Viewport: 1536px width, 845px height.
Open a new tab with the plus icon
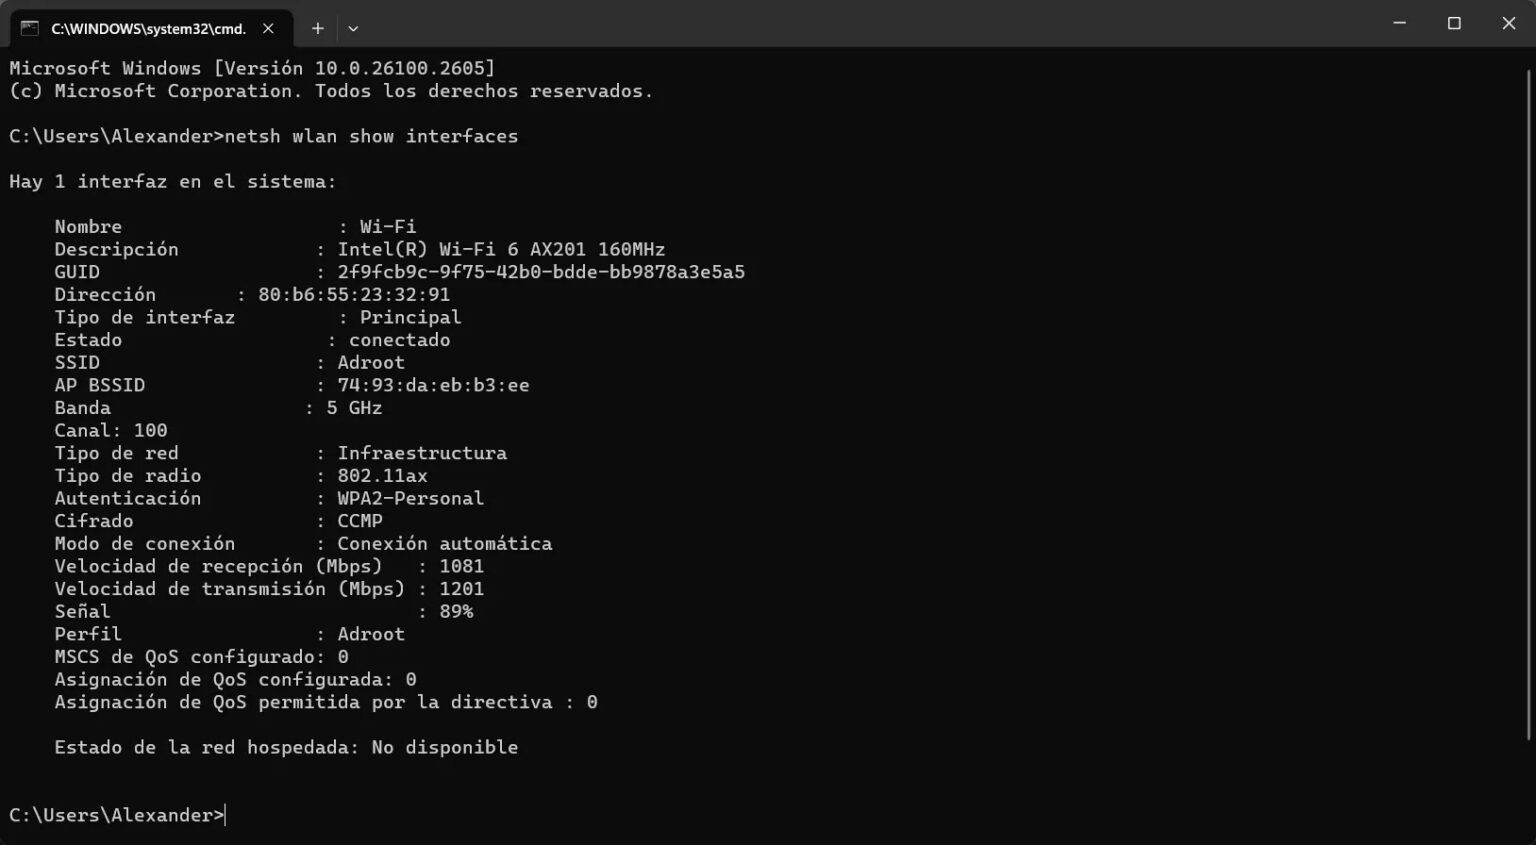[317, 28]
